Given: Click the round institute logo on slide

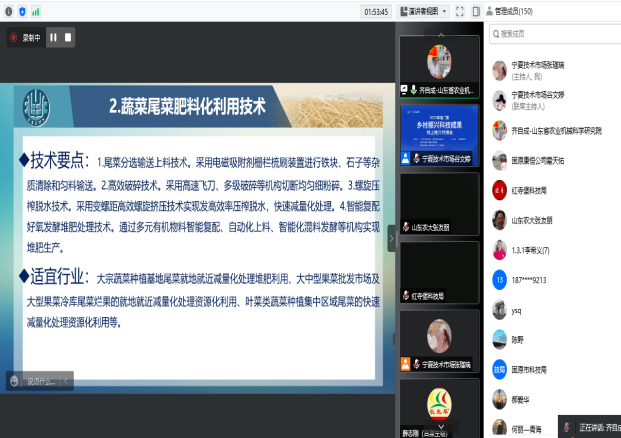Looking at the screenshot, I should [36, 108].
